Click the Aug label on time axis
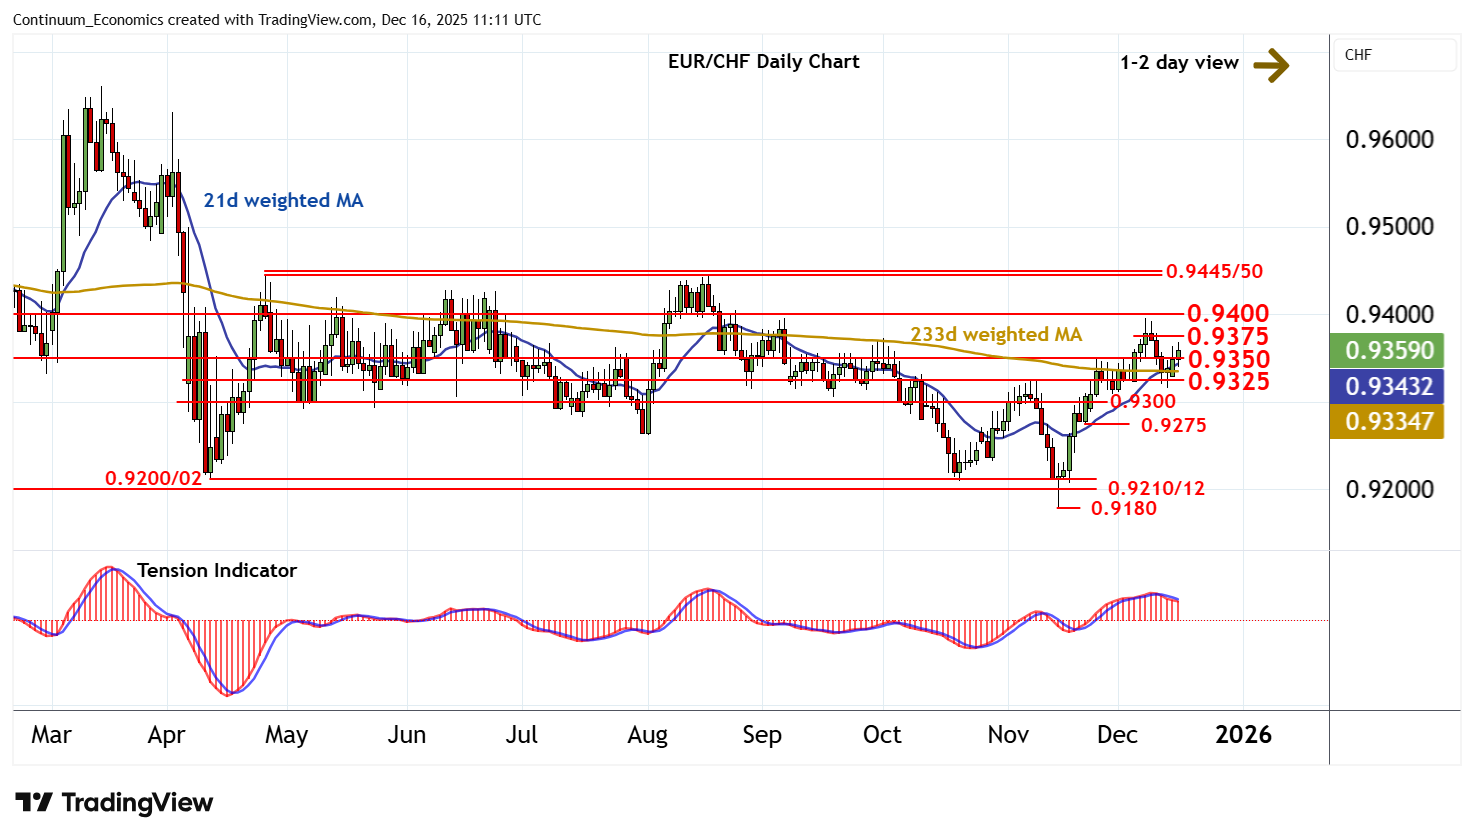Viewport: 1474px width, 840px height. coord(647,735)
